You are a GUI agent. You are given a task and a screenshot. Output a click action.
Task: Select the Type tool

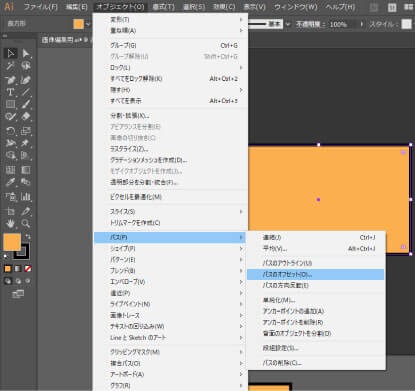point(11,92)
